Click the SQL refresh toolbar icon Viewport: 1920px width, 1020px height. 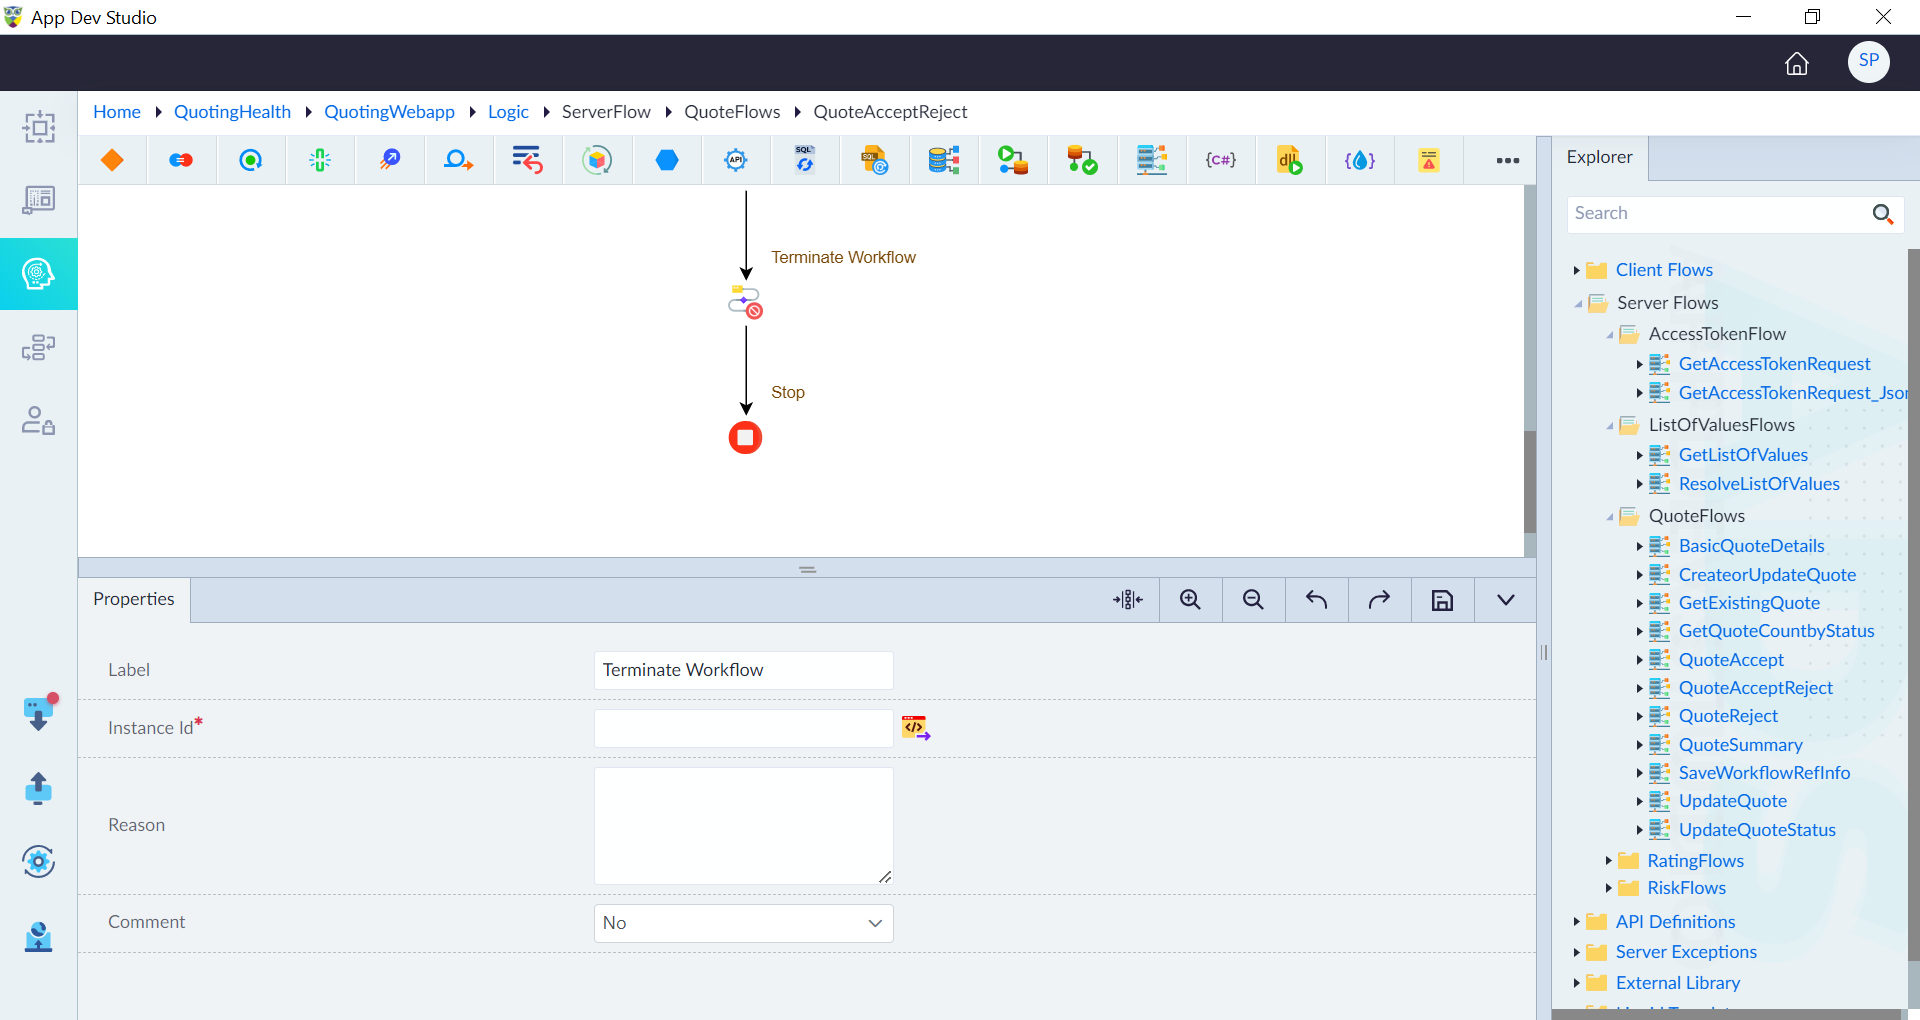(x=805, y=160)
